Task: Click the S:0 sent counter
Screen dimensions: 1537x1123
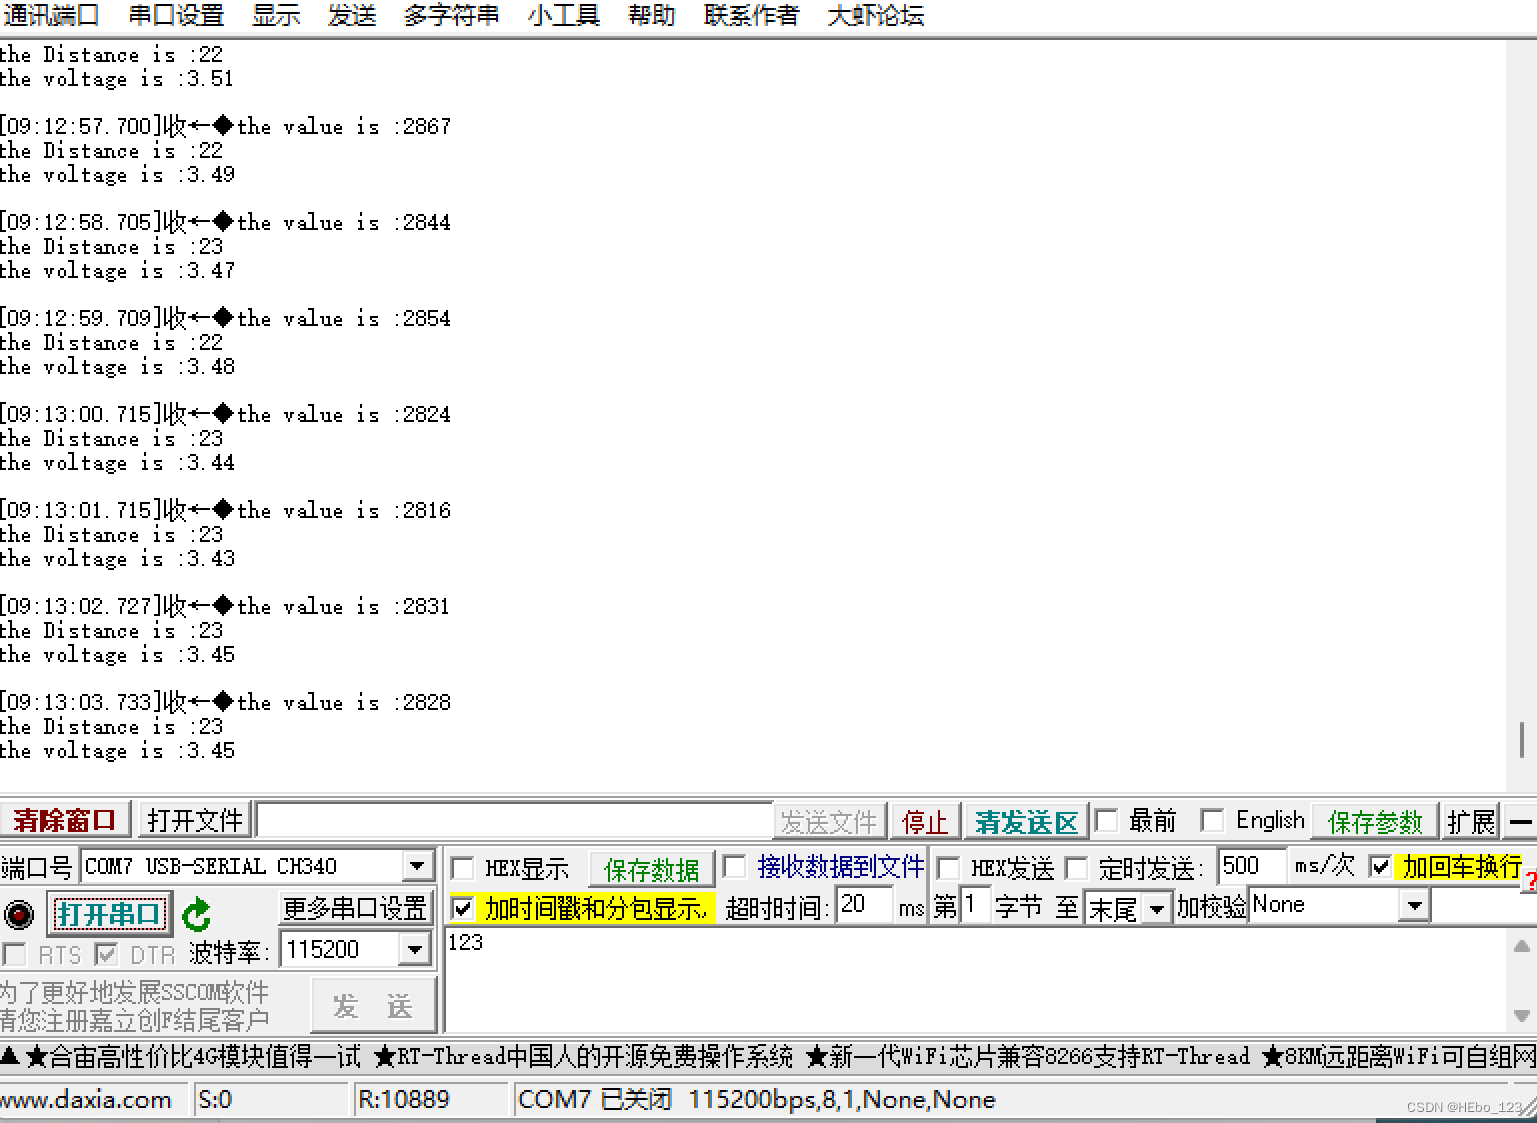Action: [x=215, y=1100]
